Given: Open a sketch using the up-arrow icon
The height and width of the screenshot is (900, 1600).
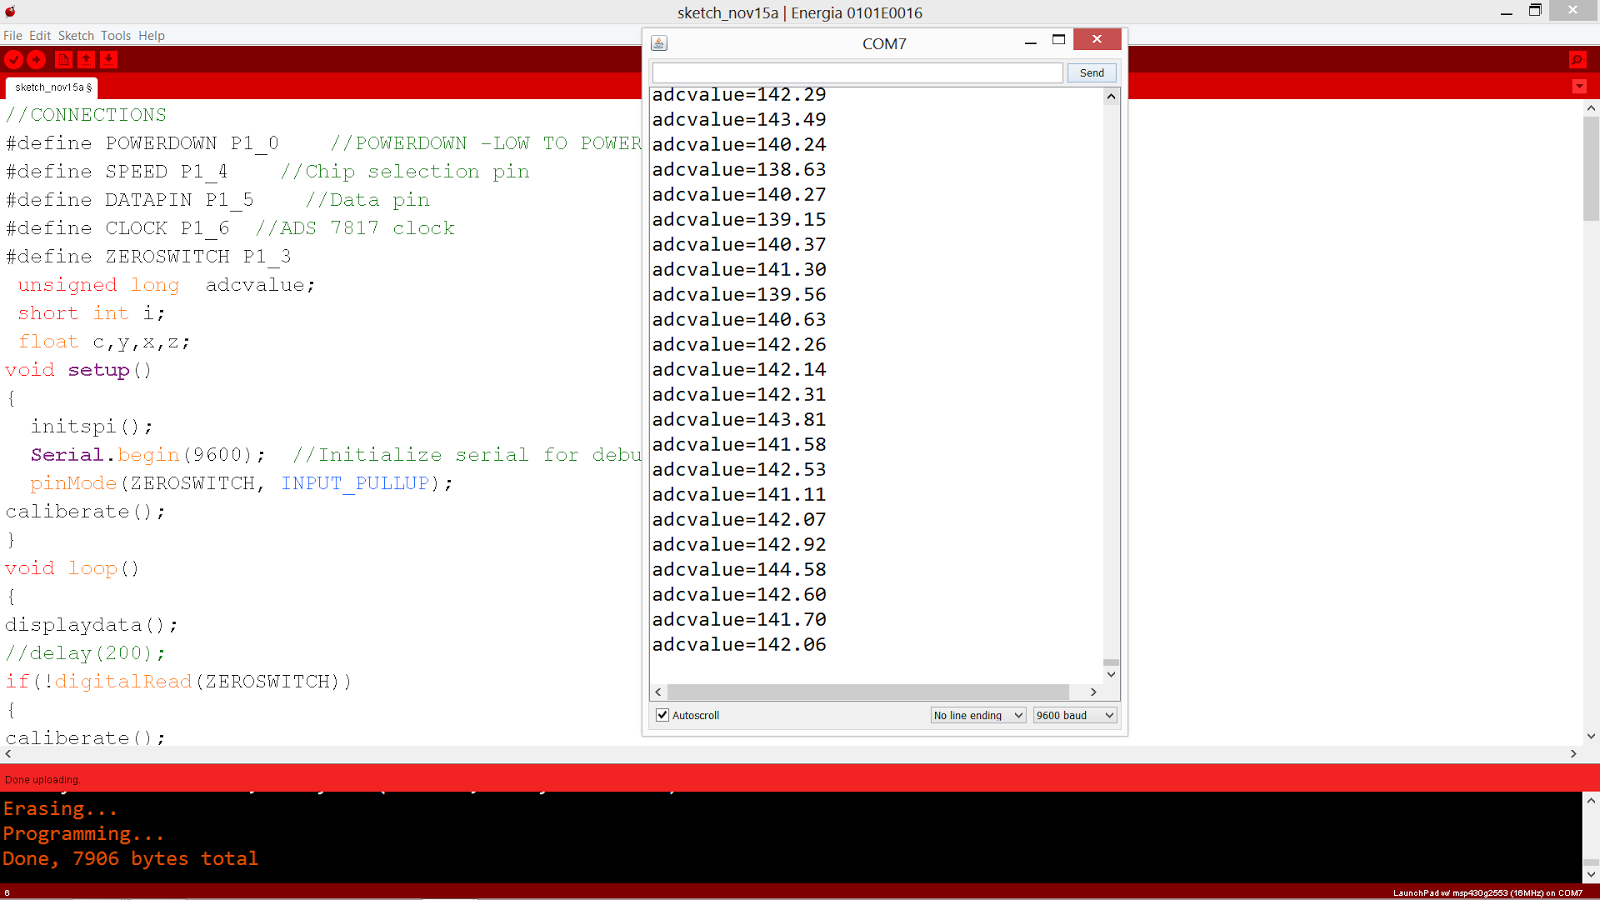Looking at the screenshot, I should point(87,60).
